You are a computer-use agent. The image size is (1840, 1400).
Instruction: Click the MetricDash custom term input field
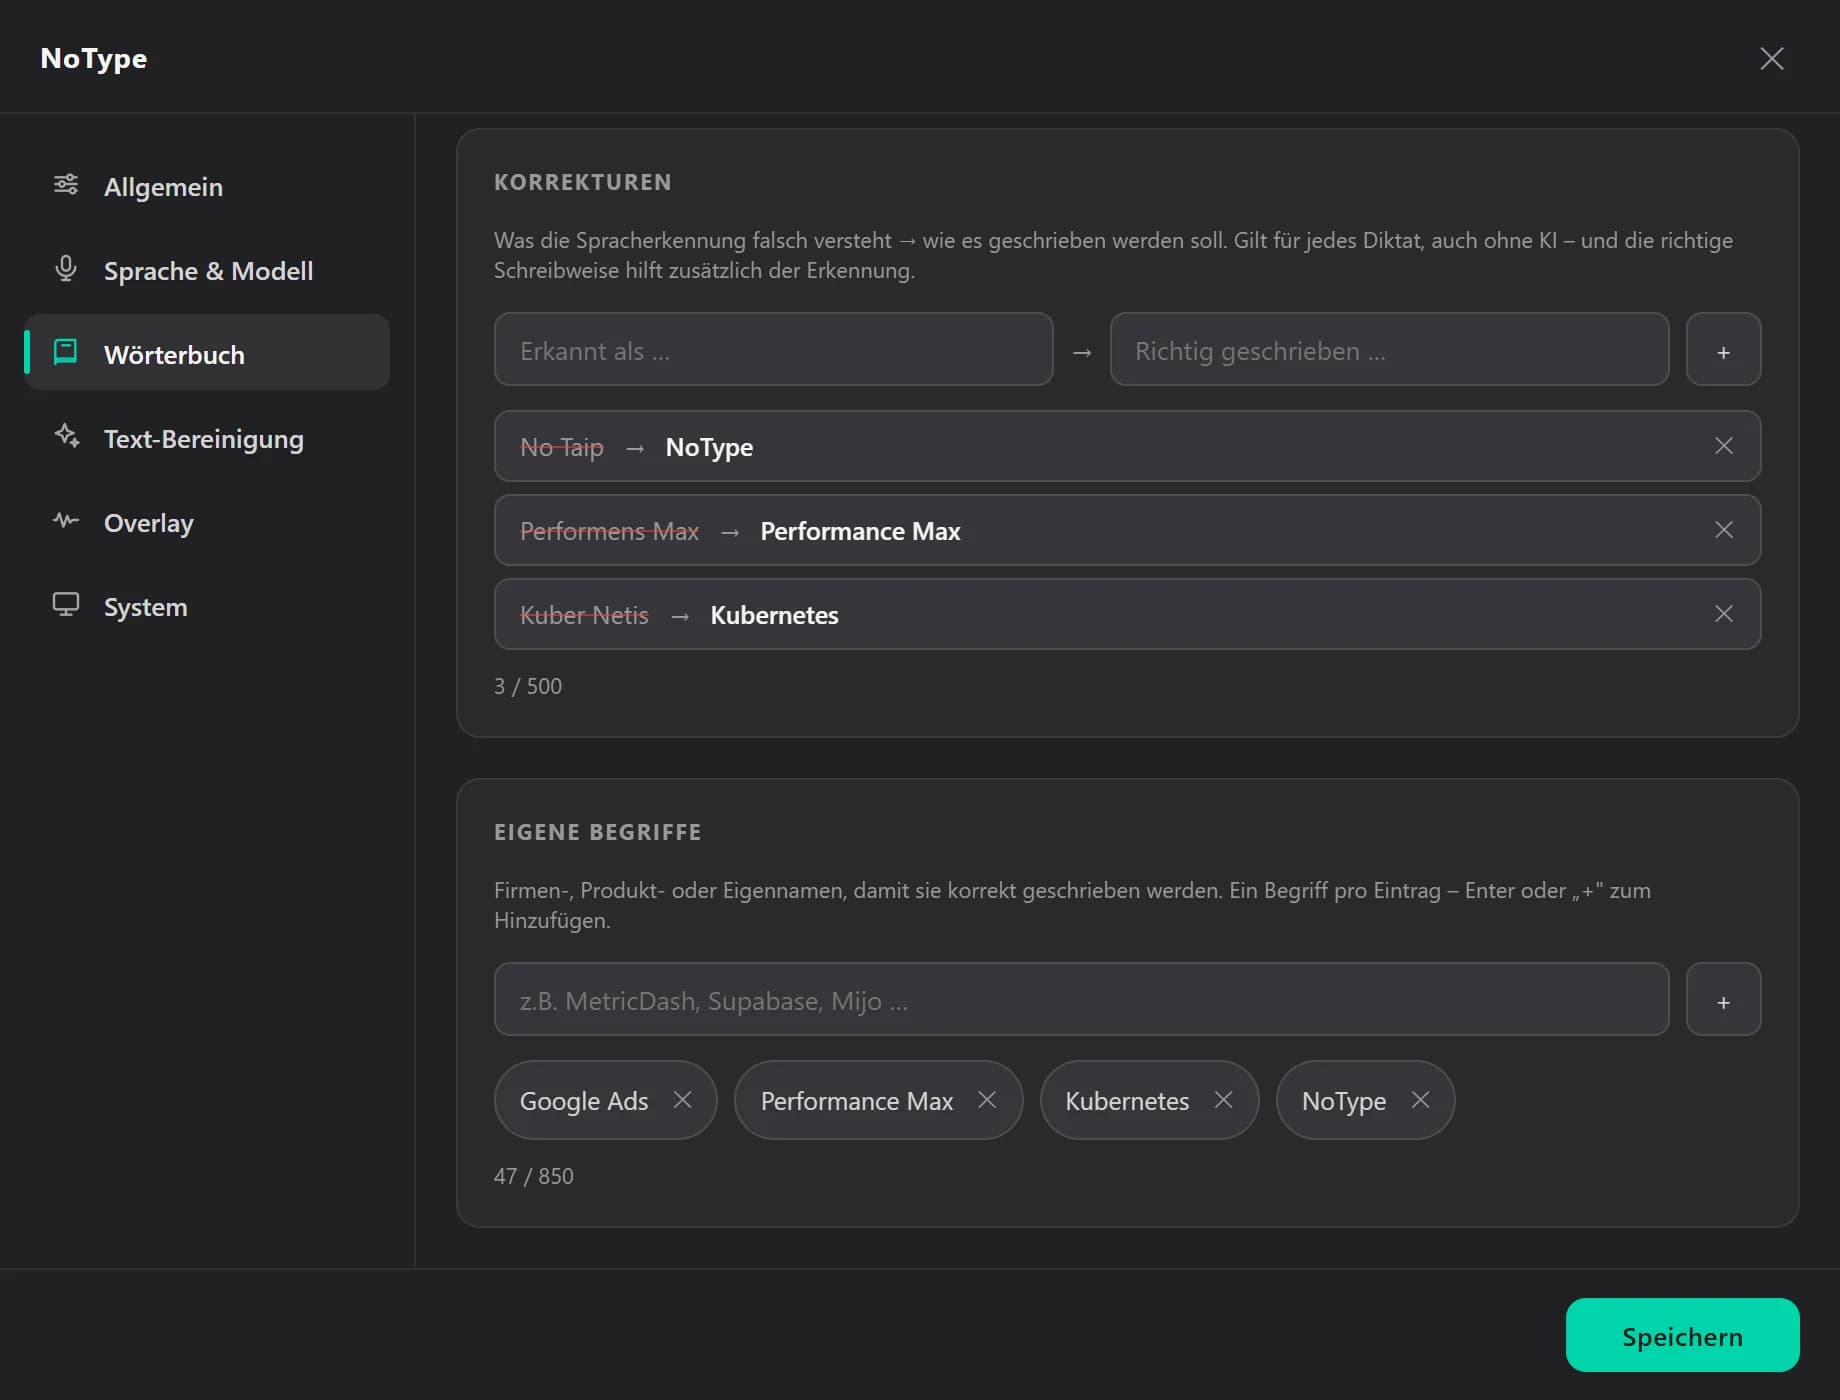click(1081, 999)
